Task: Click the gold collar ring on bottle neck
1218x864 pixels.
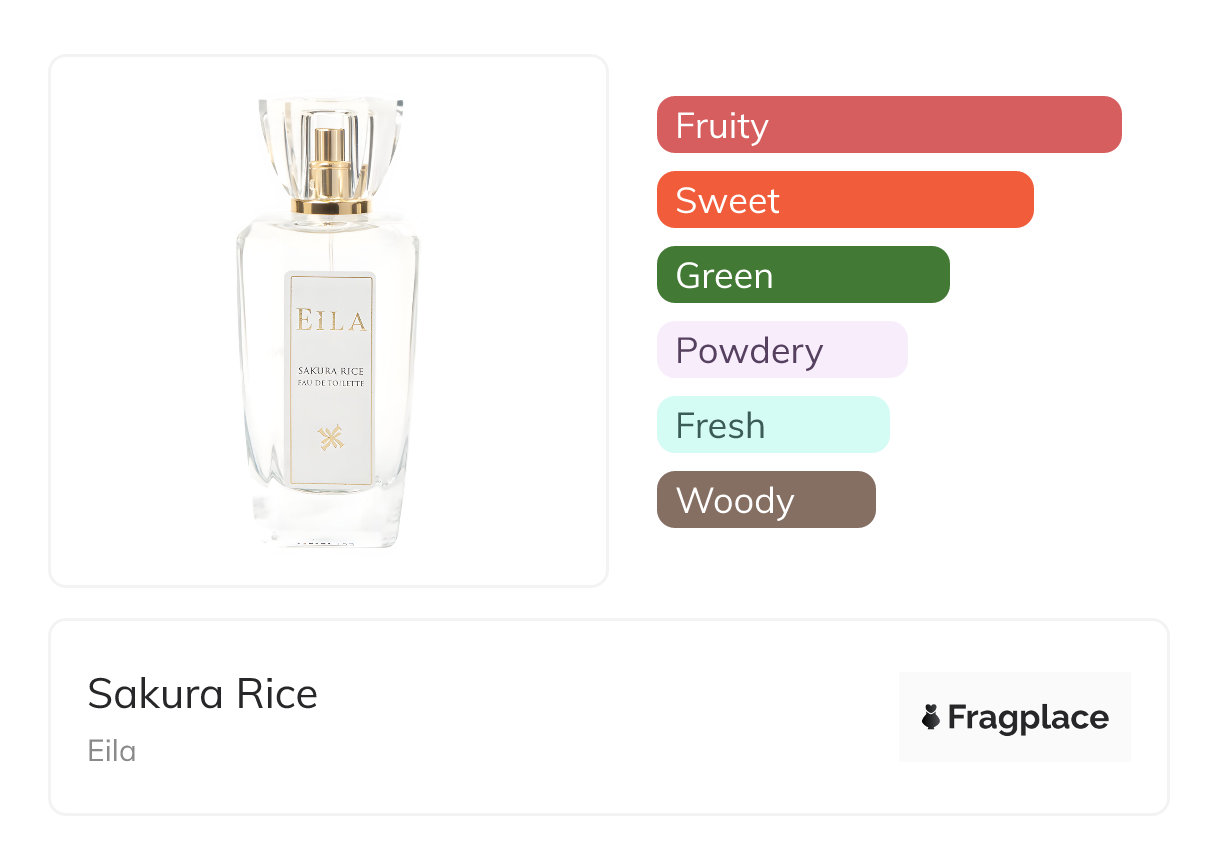Action: (330, 207)
